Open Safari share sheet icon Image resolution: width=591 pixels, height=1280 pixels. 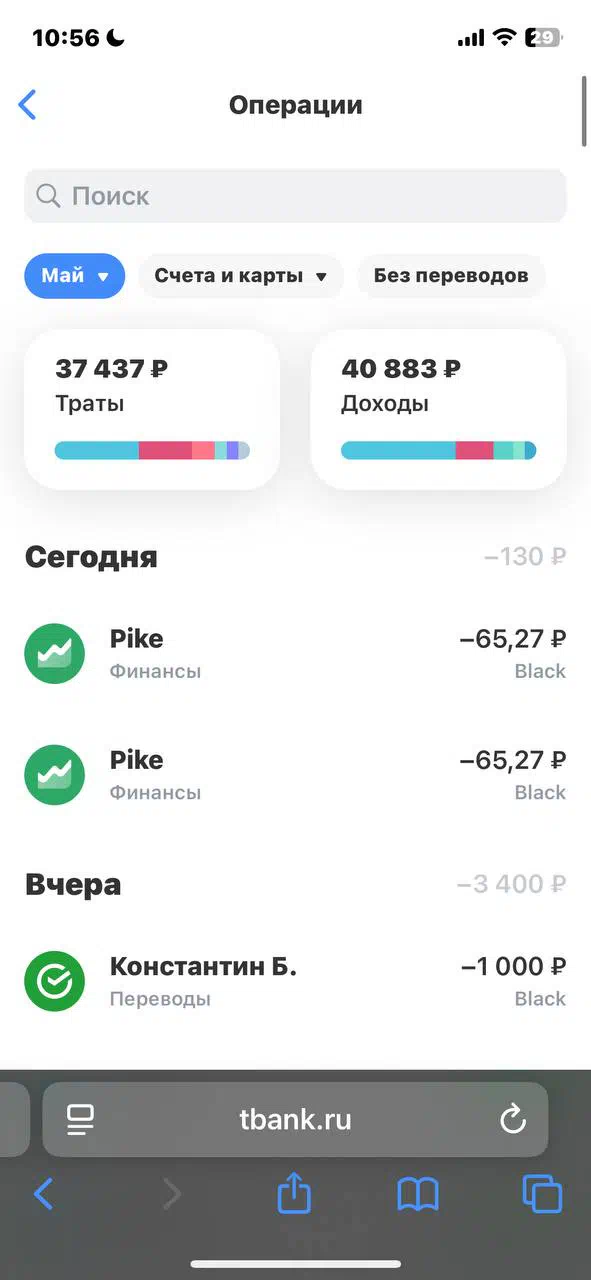(x=294, y=1193)
